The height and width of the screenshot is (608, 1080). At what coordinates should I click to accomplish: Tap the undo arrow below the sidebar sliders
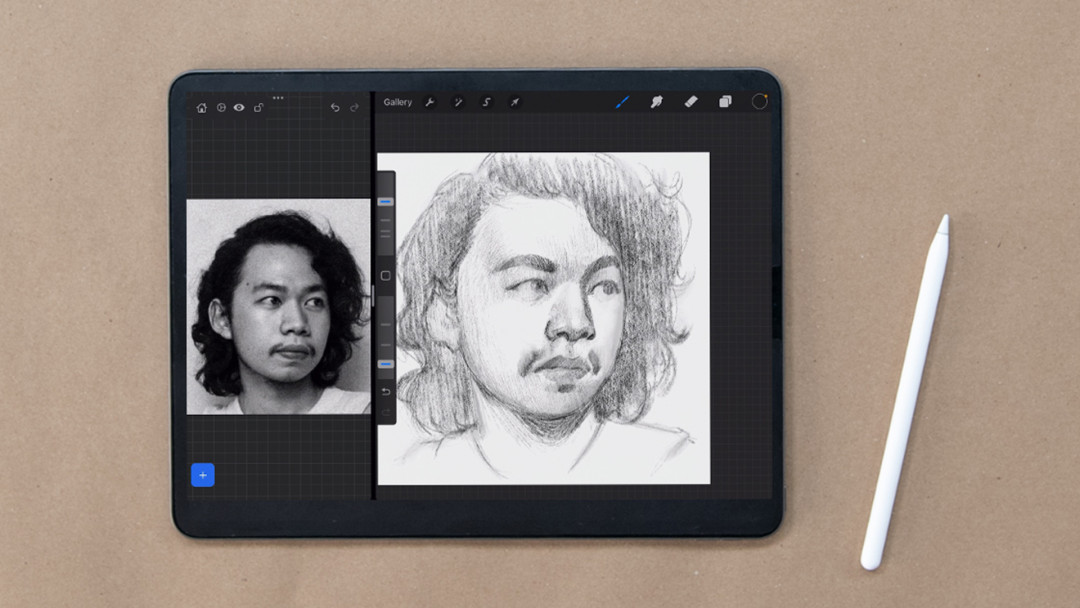385,392
